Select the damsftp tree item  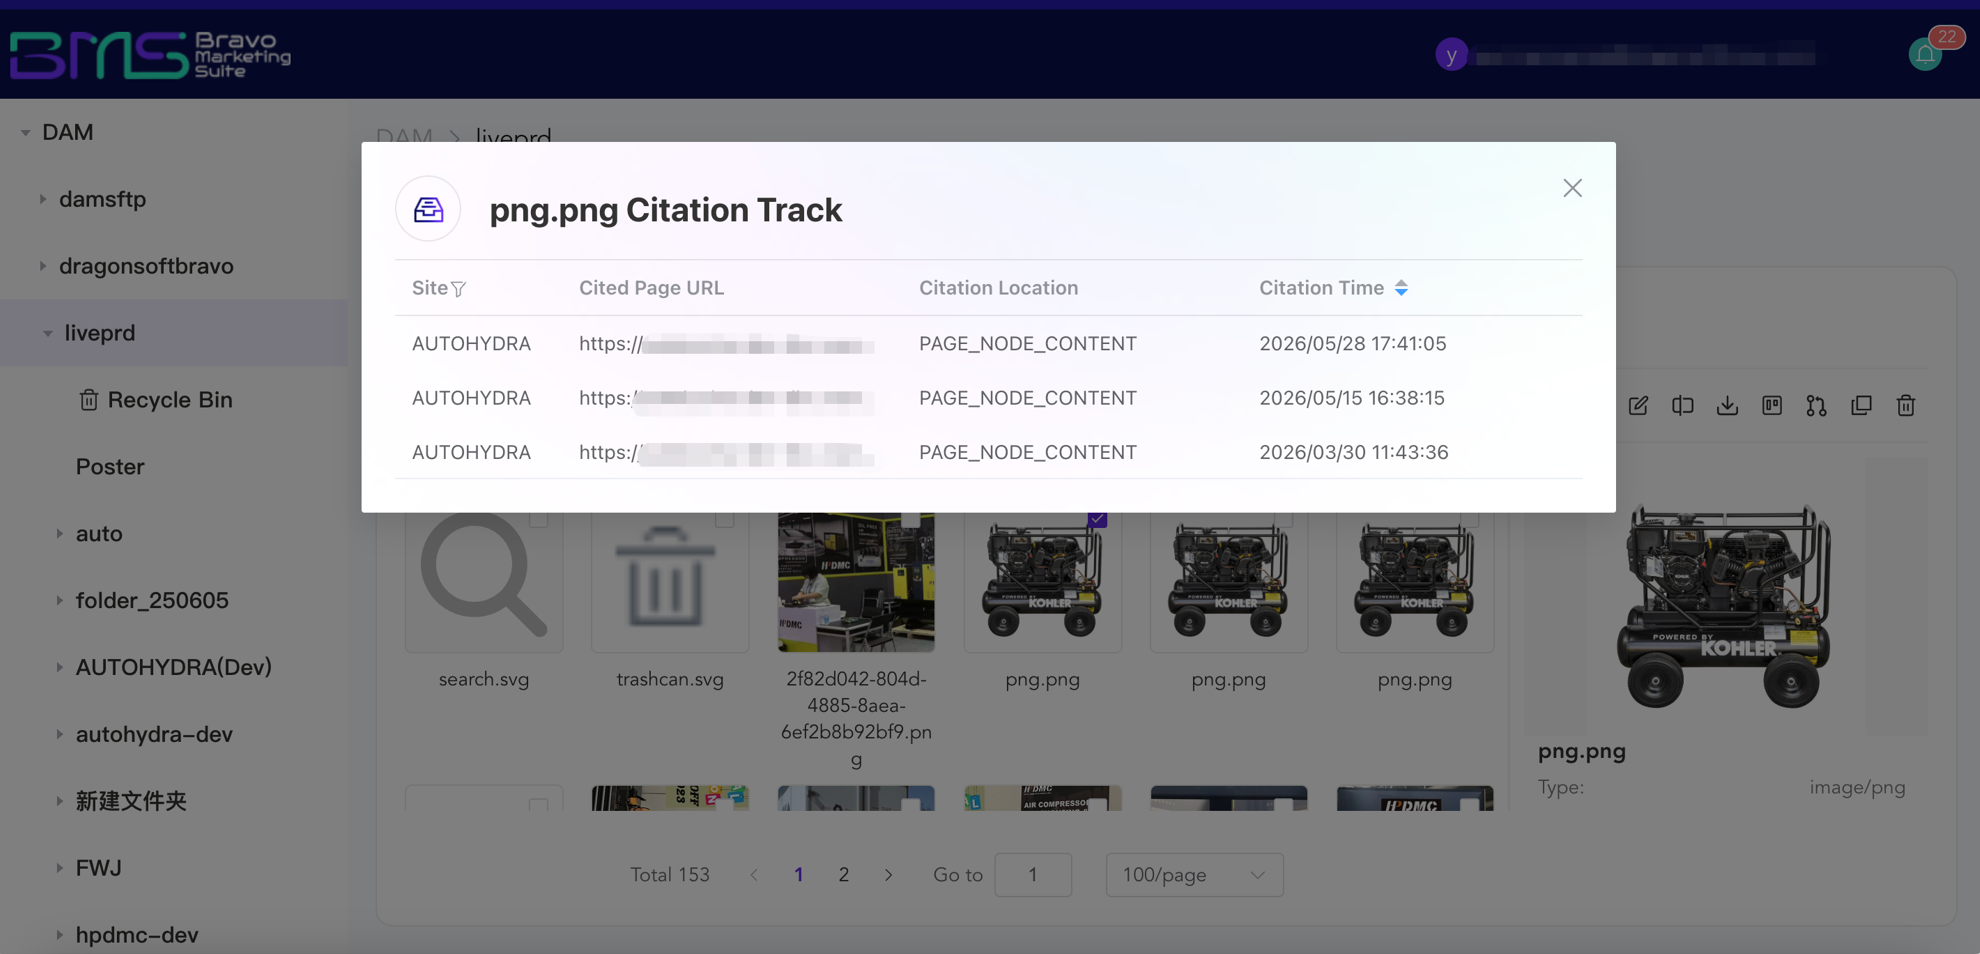pyautogui.click(x=102, y=199)
